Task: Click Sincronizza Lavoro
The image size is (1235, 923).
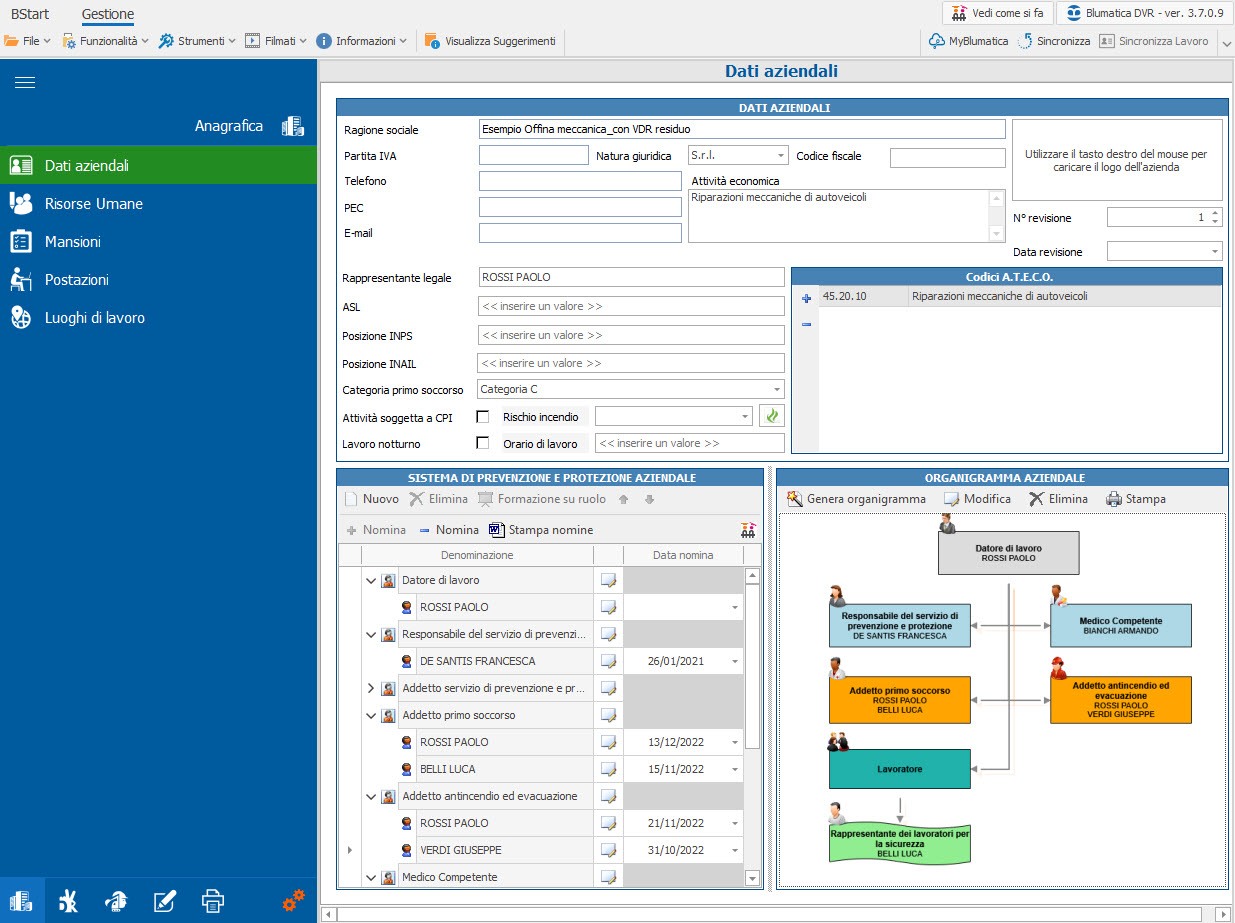Action: point(1154,41)
